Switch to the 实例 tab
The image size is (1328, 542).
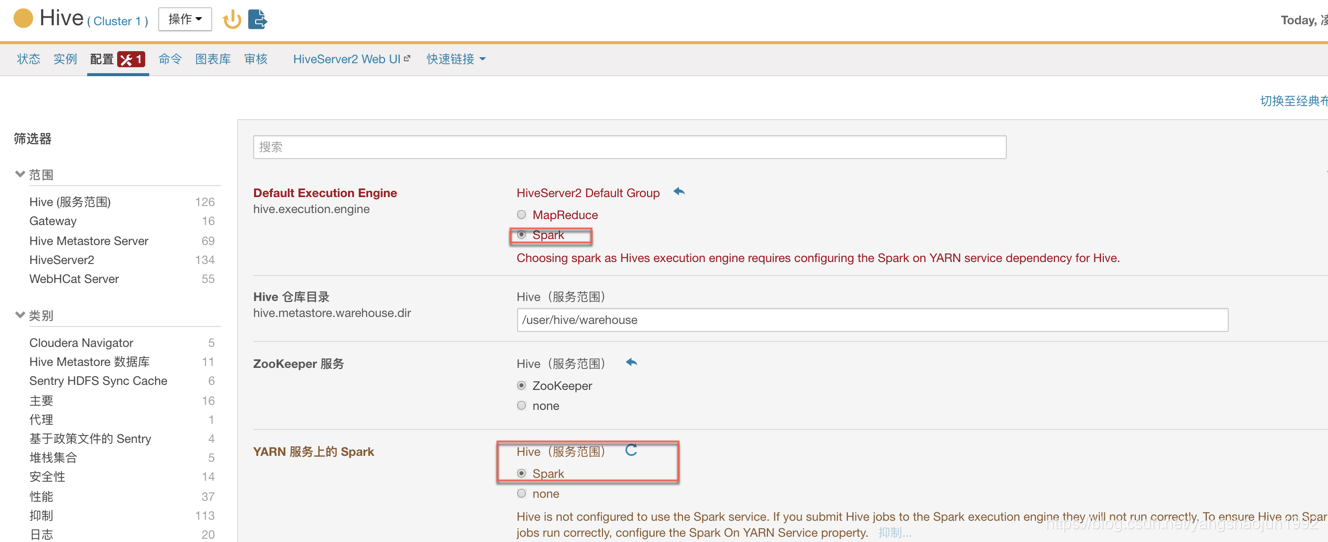[65, 59]
